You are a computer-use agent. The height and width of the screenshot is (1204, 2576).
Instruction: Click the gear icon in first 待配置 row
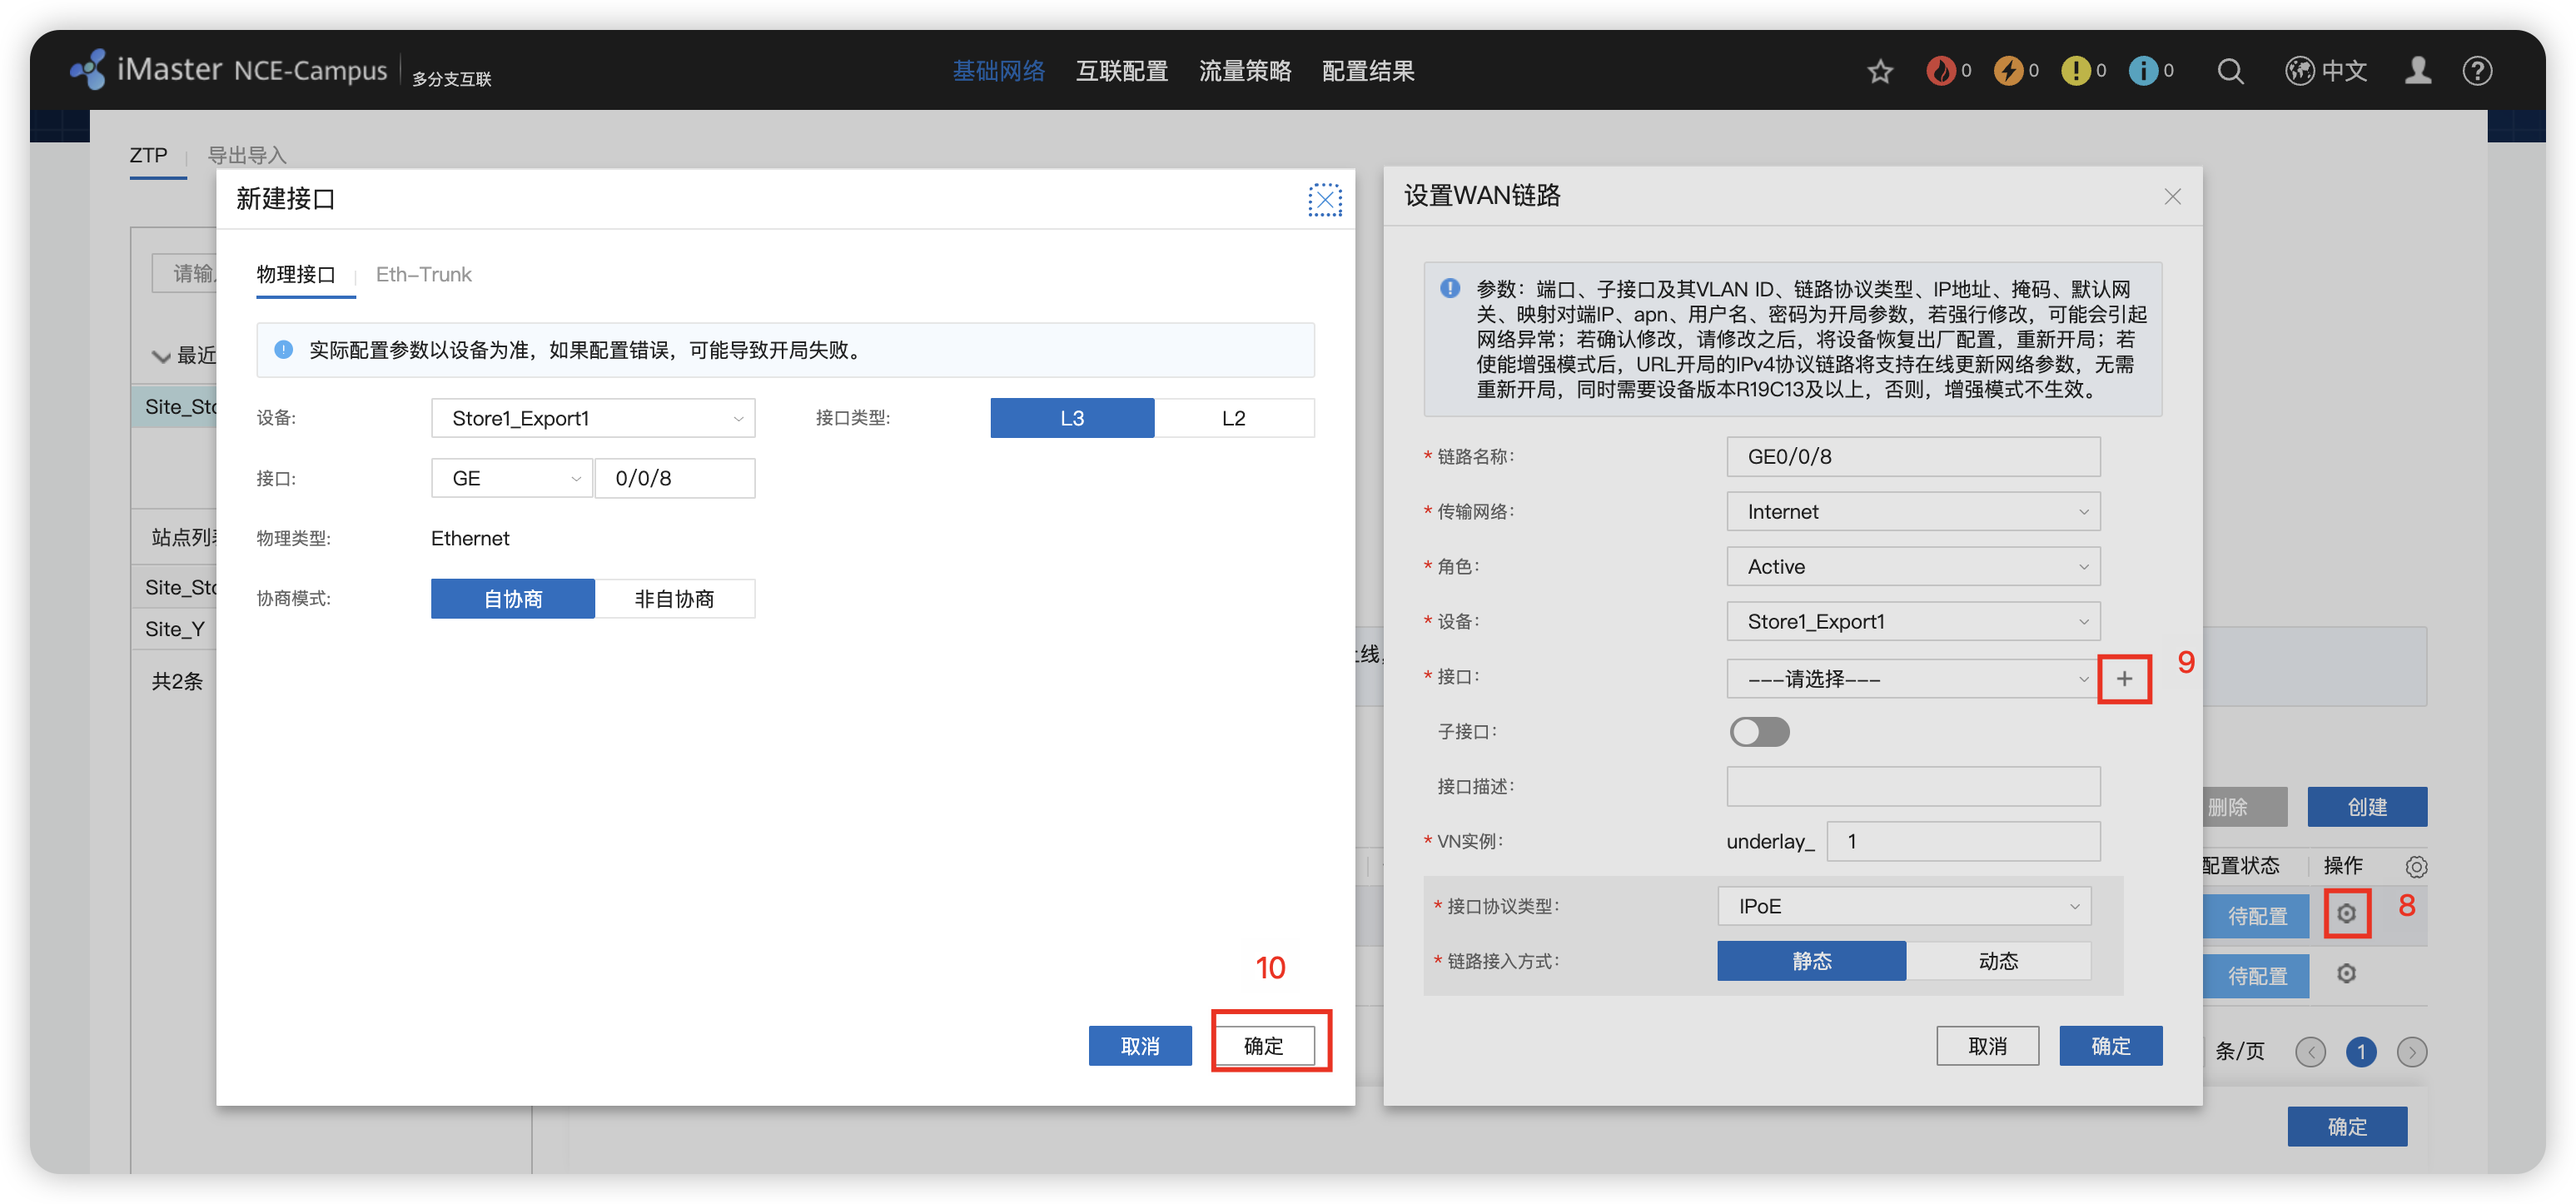[x=2346, y=913]
